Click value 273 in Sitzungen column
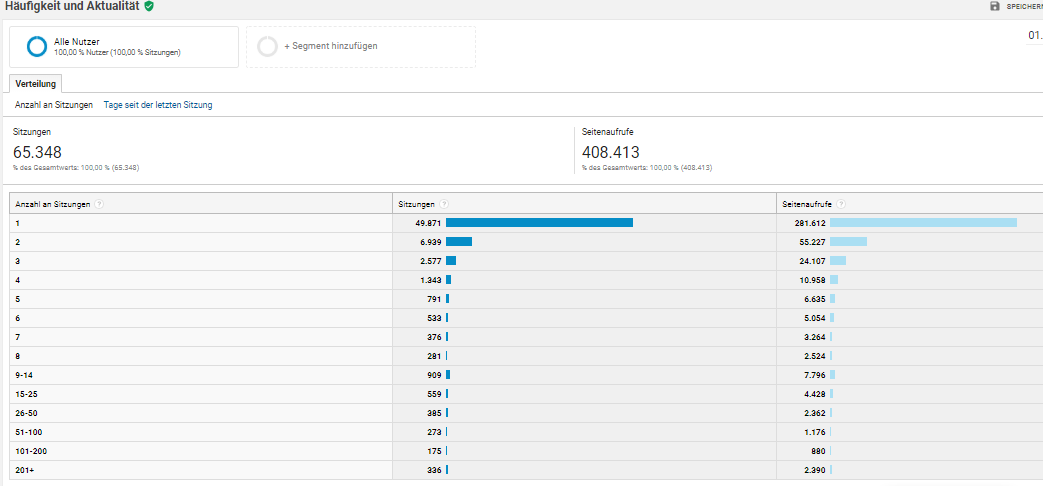The width and height of the screenshot is (1043, 486). pyautogui.click(x=434, y=432)
